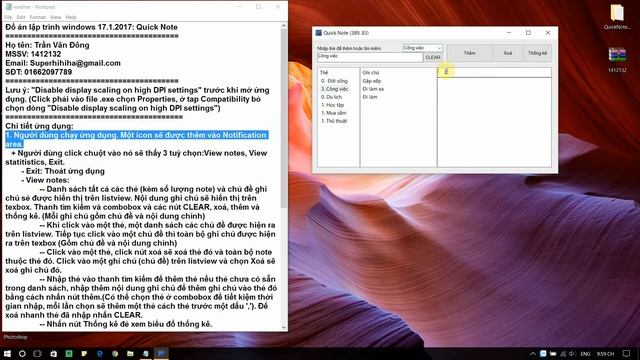Launch Chrome from the taskbar
640x360 pixels.
[115, 353]
